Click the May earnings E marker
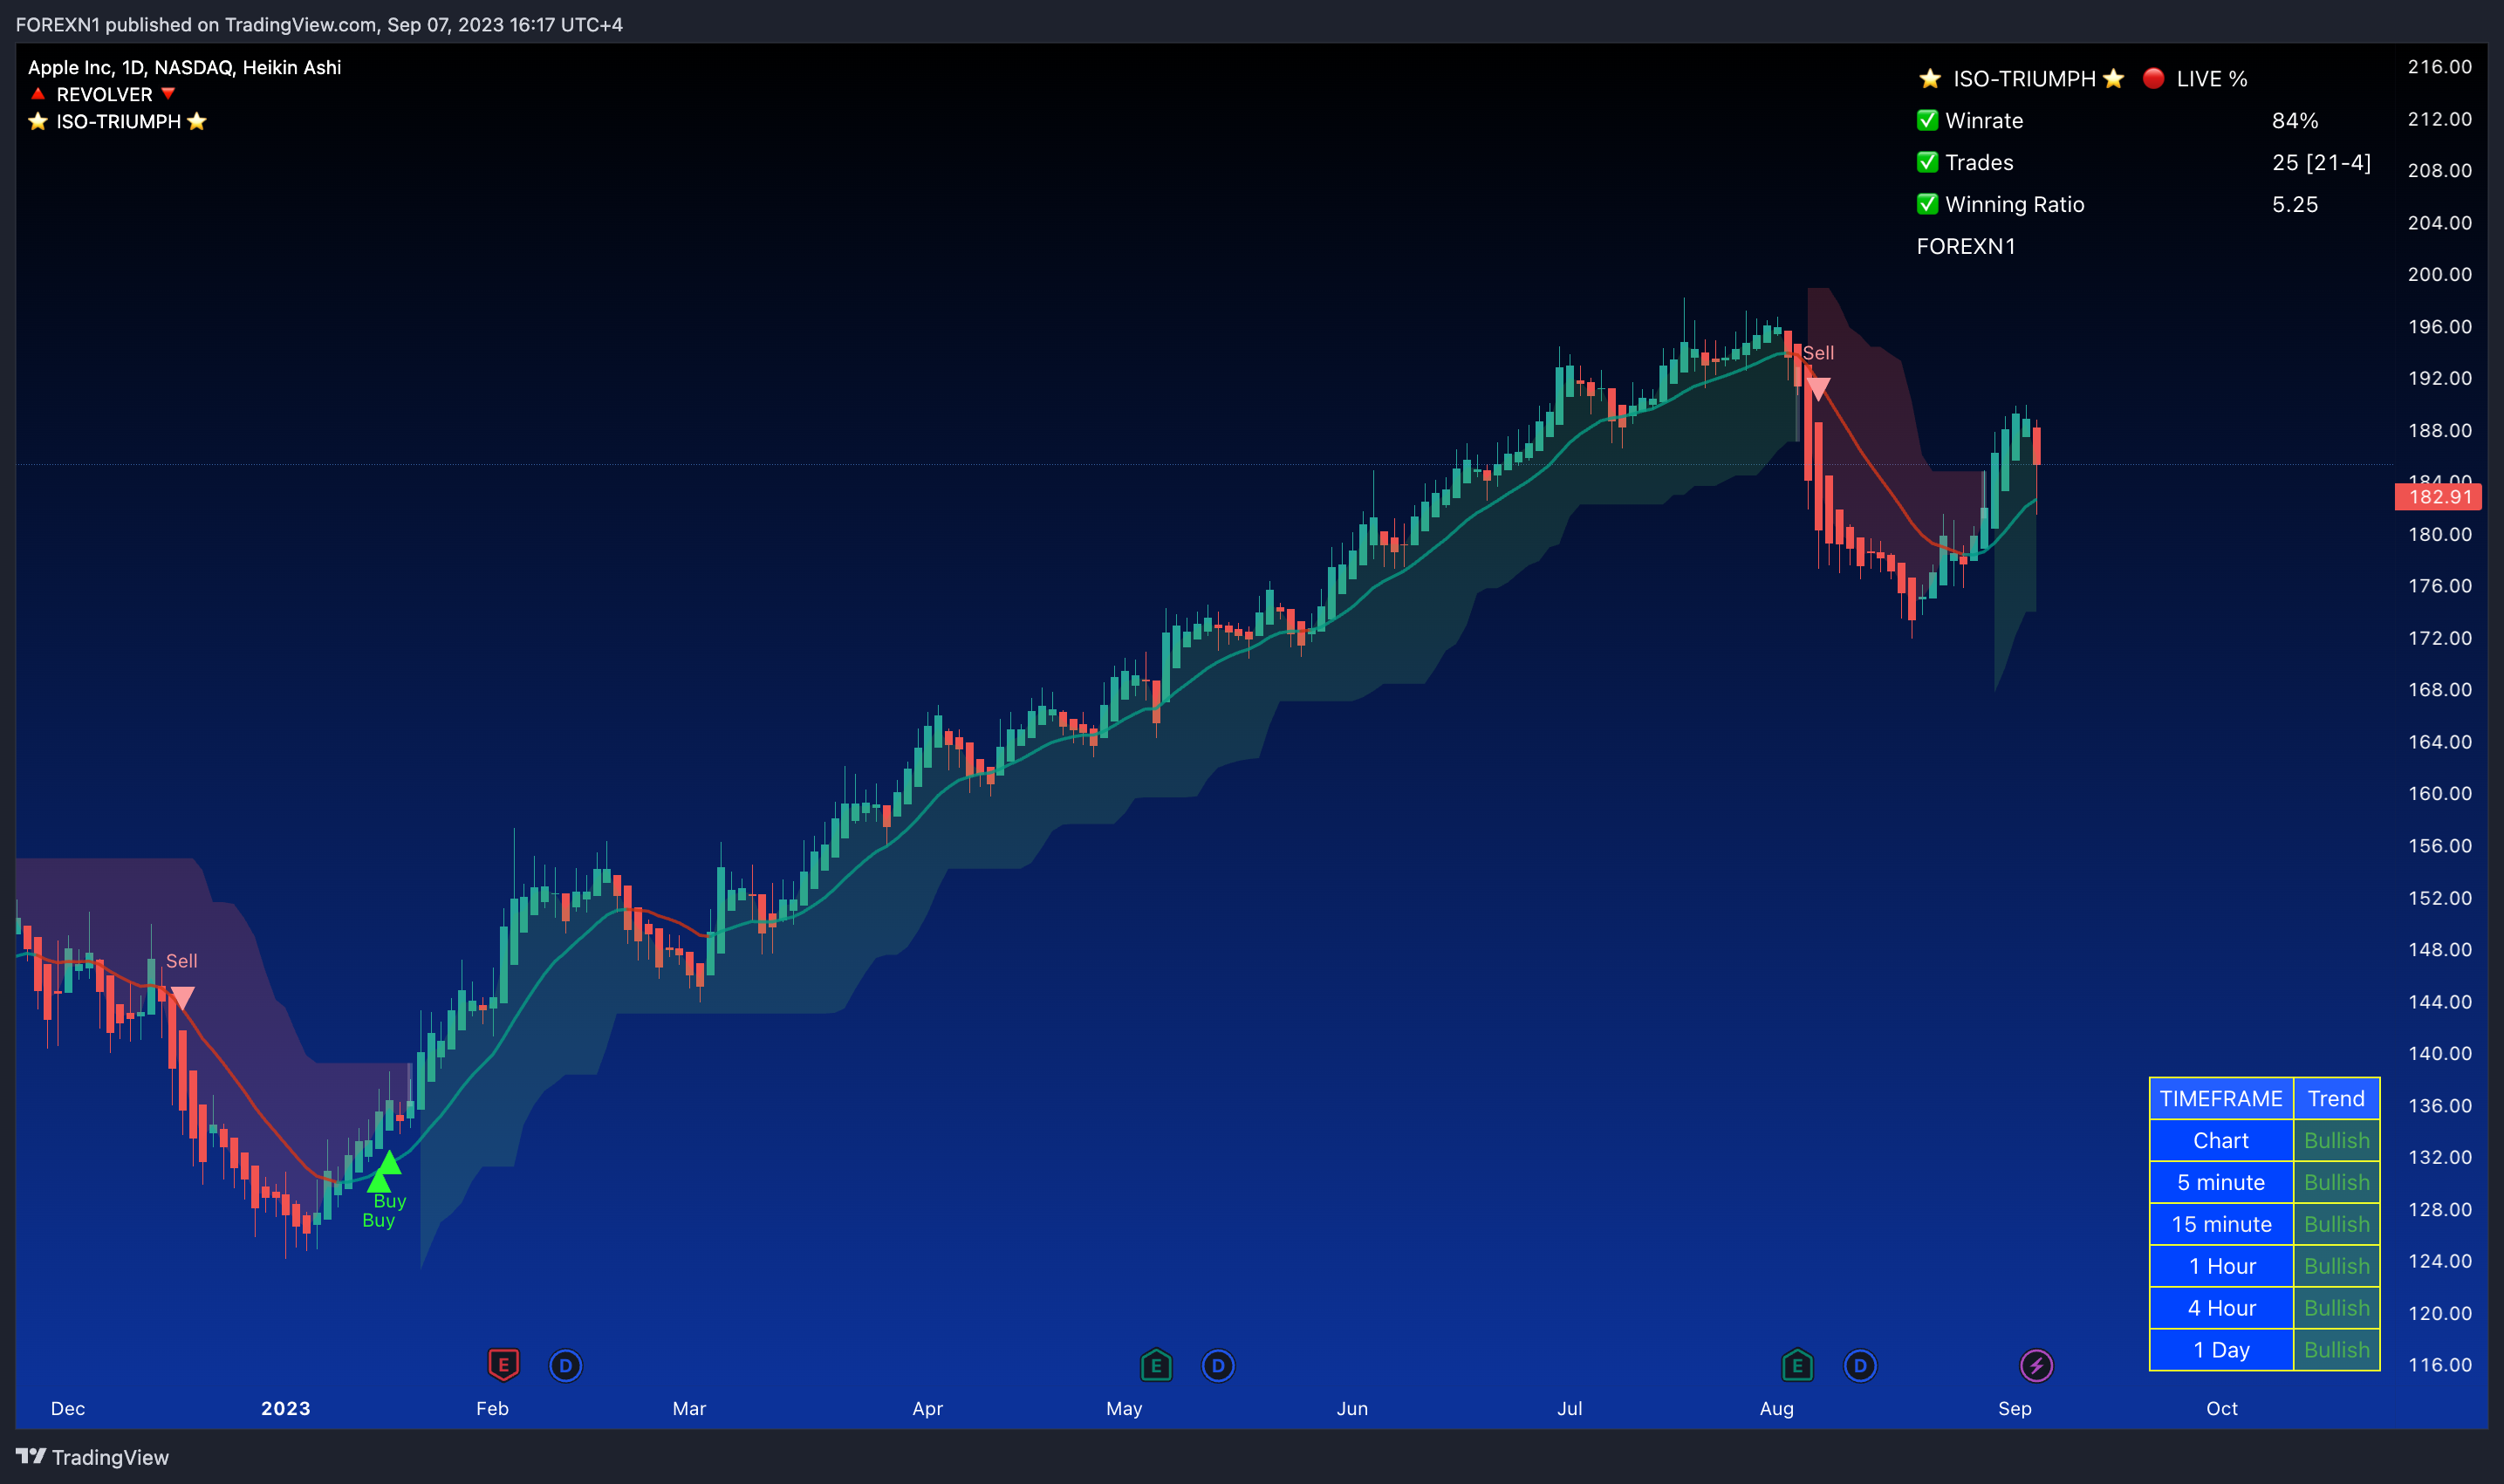Screen dimensions: 2504x1484 [x=1156, y=1365]
